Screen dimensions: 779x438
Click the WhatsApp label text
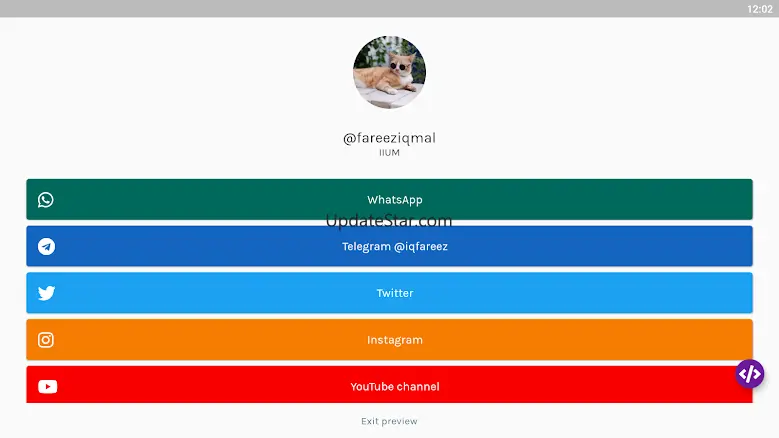click(x=395, y=200)
